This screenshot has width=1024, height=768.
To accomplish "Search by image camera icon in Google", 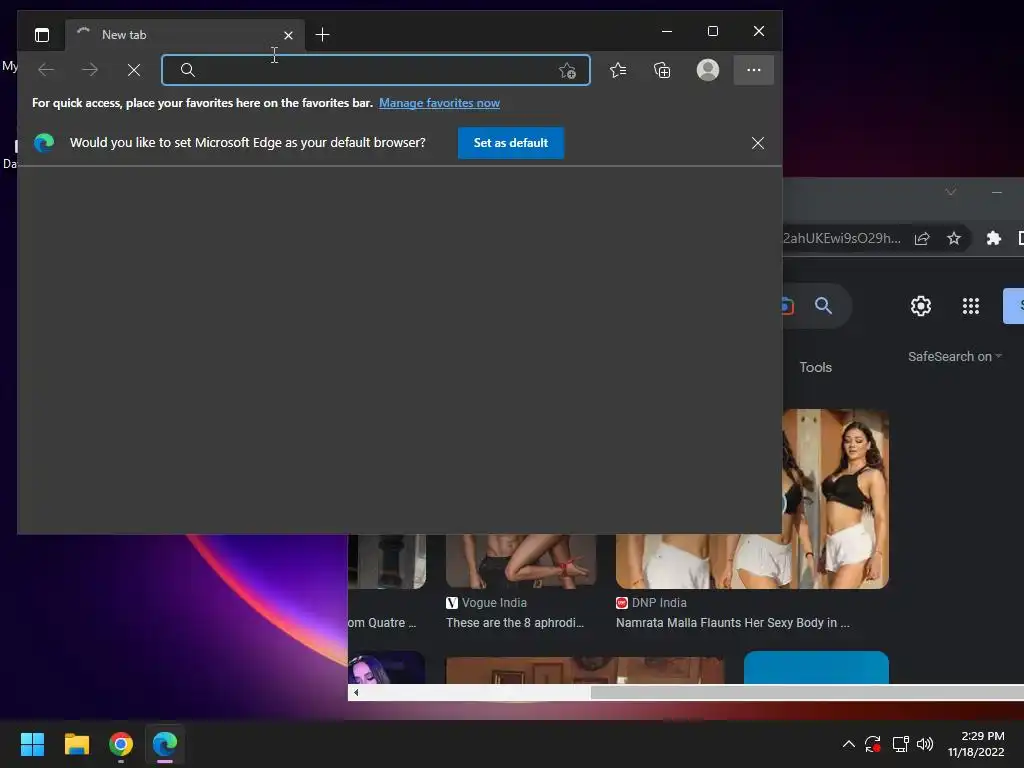I will tap(788, 306).
